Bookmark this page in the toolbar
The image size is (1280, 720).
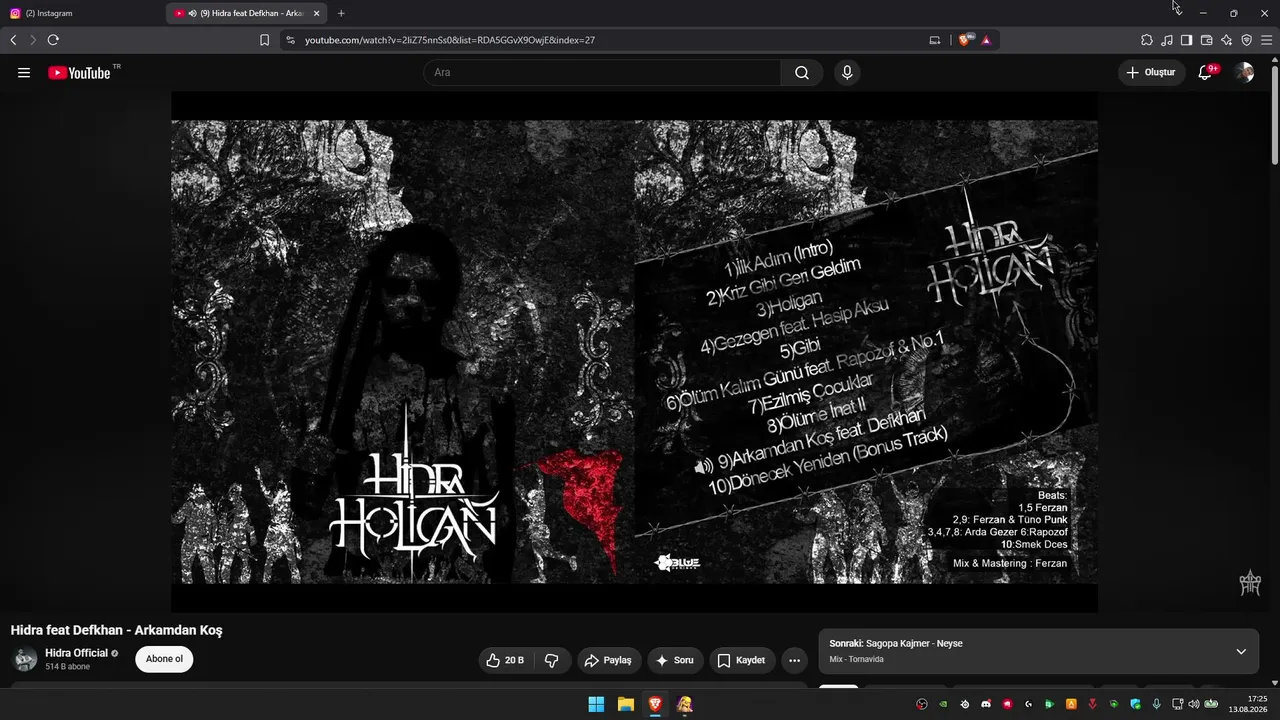pyautogui.click(x=264, y=40)
